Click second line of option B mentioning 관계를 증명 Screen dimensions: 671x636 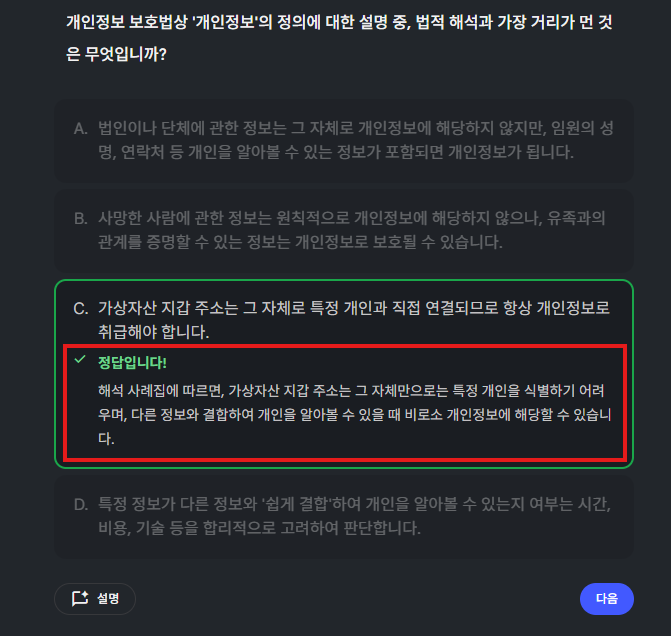click(x=300, y=242)
